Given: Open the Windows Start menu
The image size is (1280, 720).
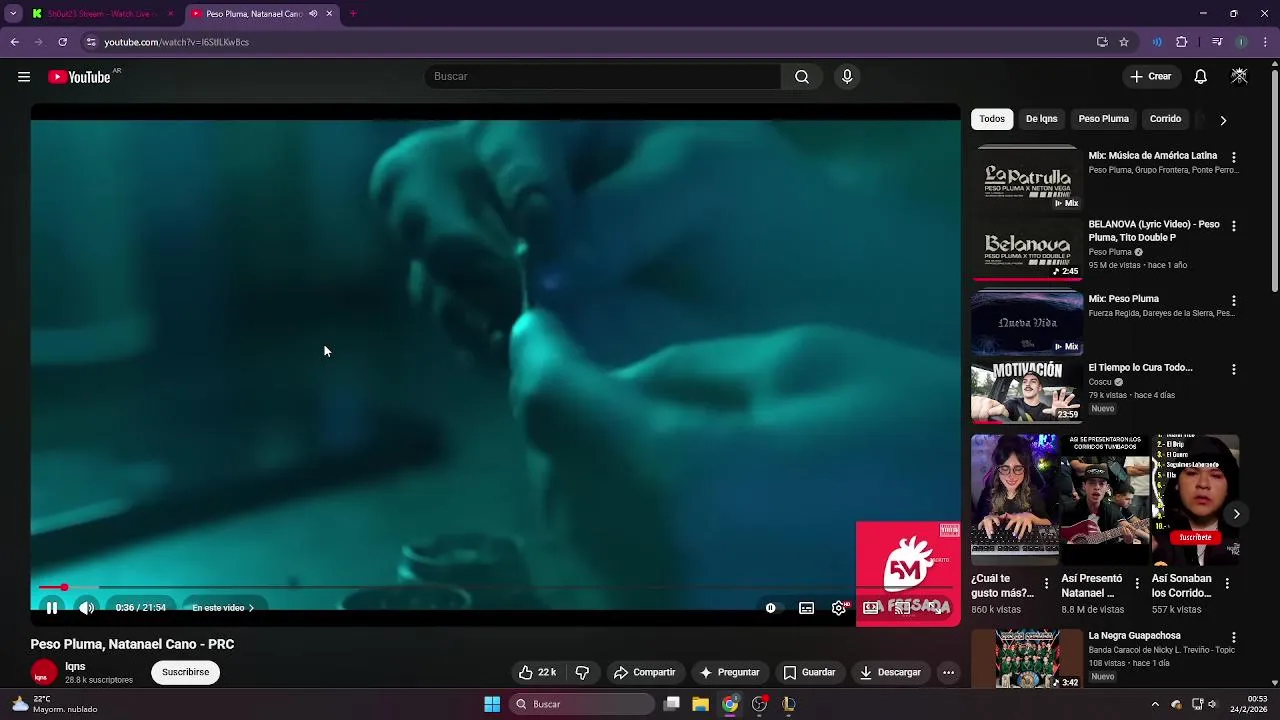Looking at the screenshot, I should click(x=492, y=704).
